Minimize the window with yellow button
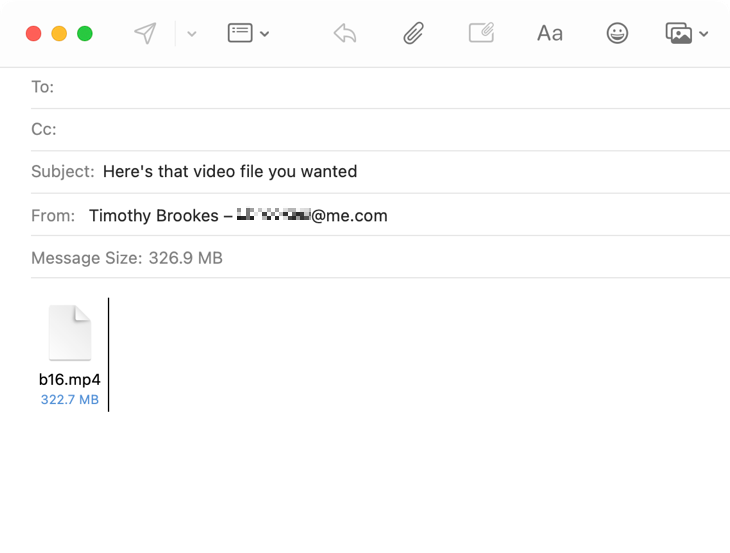The width and height of the screenshot is (730, 553). click(59, 33)
